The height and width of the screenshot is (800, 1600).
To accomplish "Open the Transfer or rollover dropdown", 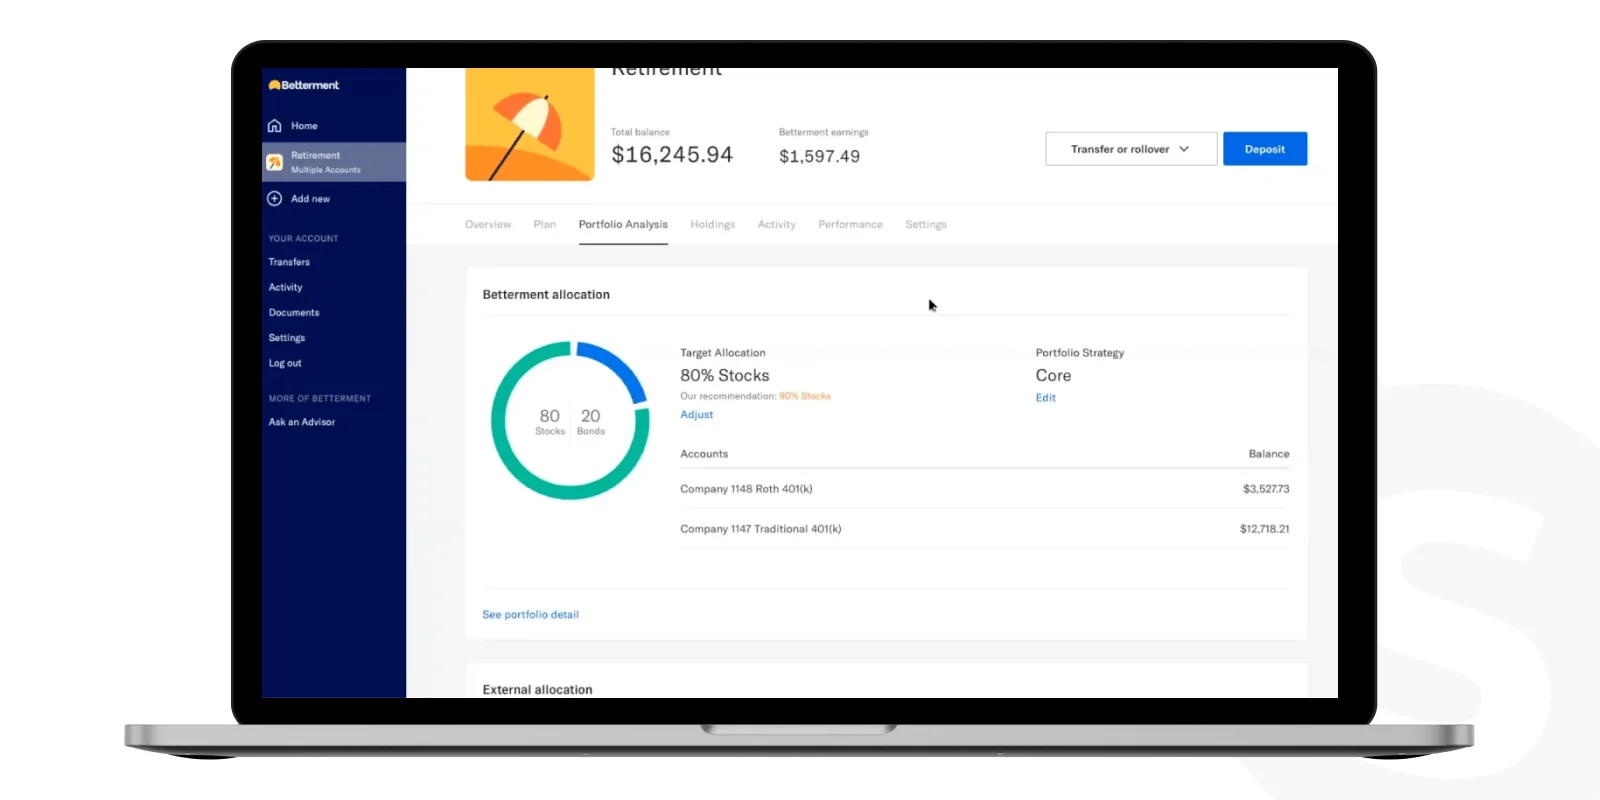I will tap(1131, 149).
